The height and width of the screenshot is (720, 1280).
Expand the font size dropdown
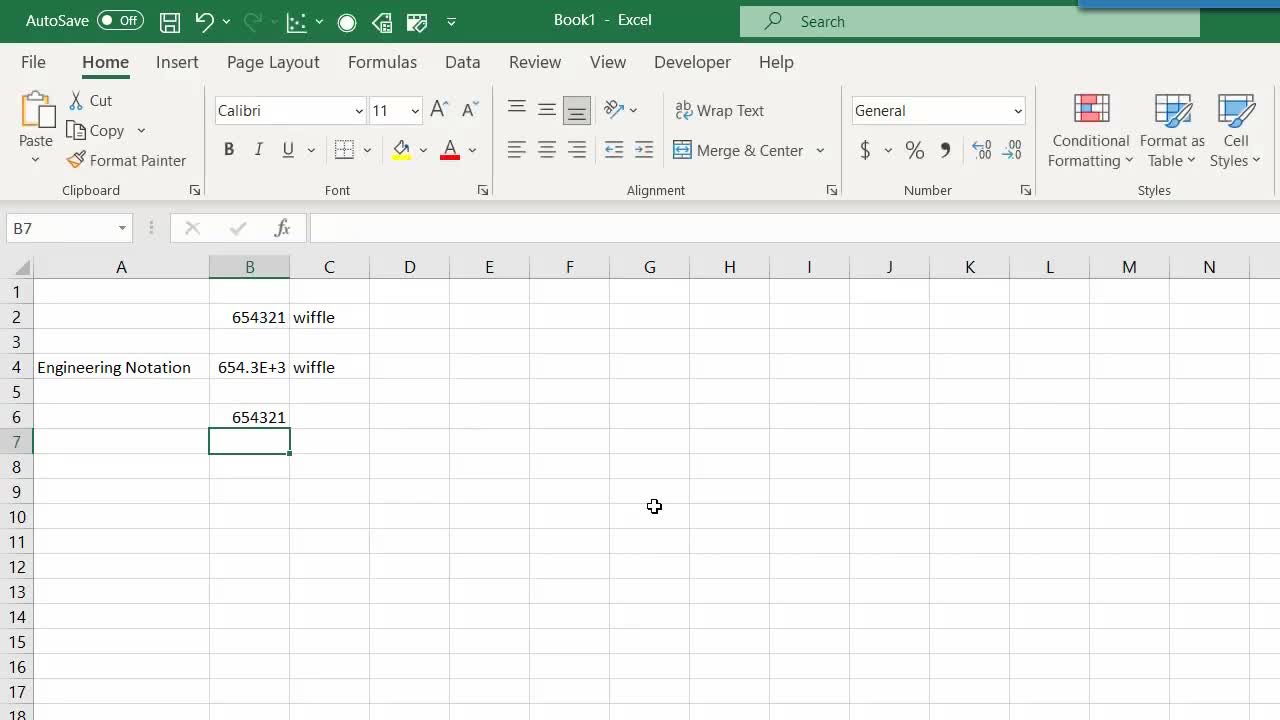[x=415, y=111]
